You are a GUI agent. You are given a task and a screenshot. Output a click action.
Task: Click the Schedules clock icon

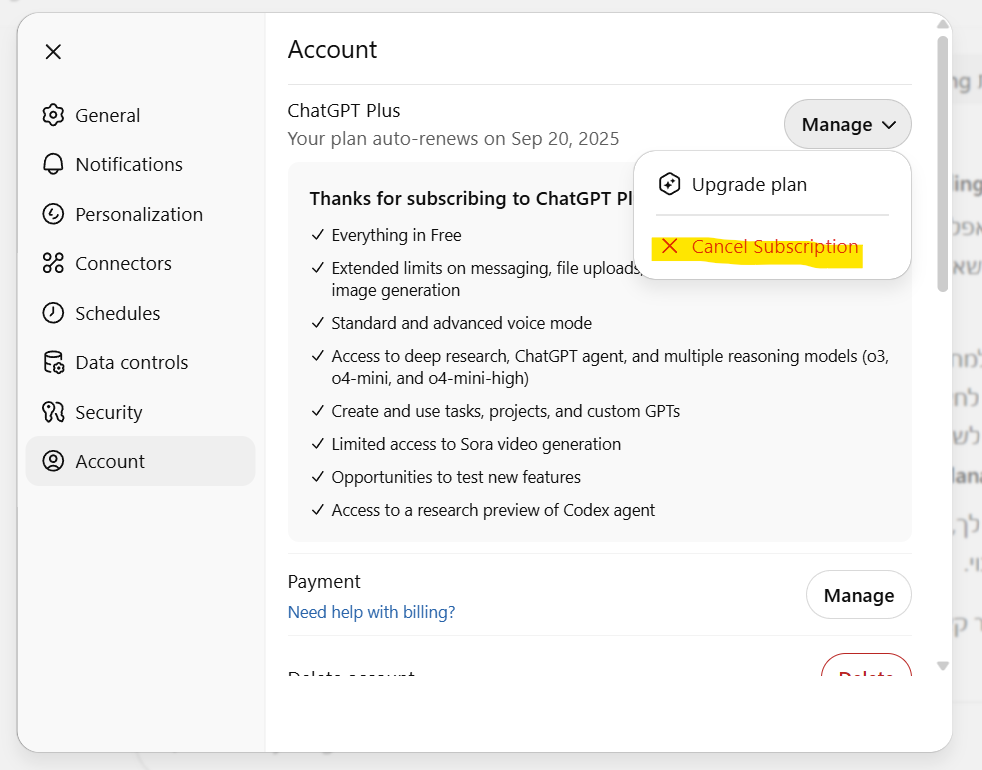click(x=53, y=313)
